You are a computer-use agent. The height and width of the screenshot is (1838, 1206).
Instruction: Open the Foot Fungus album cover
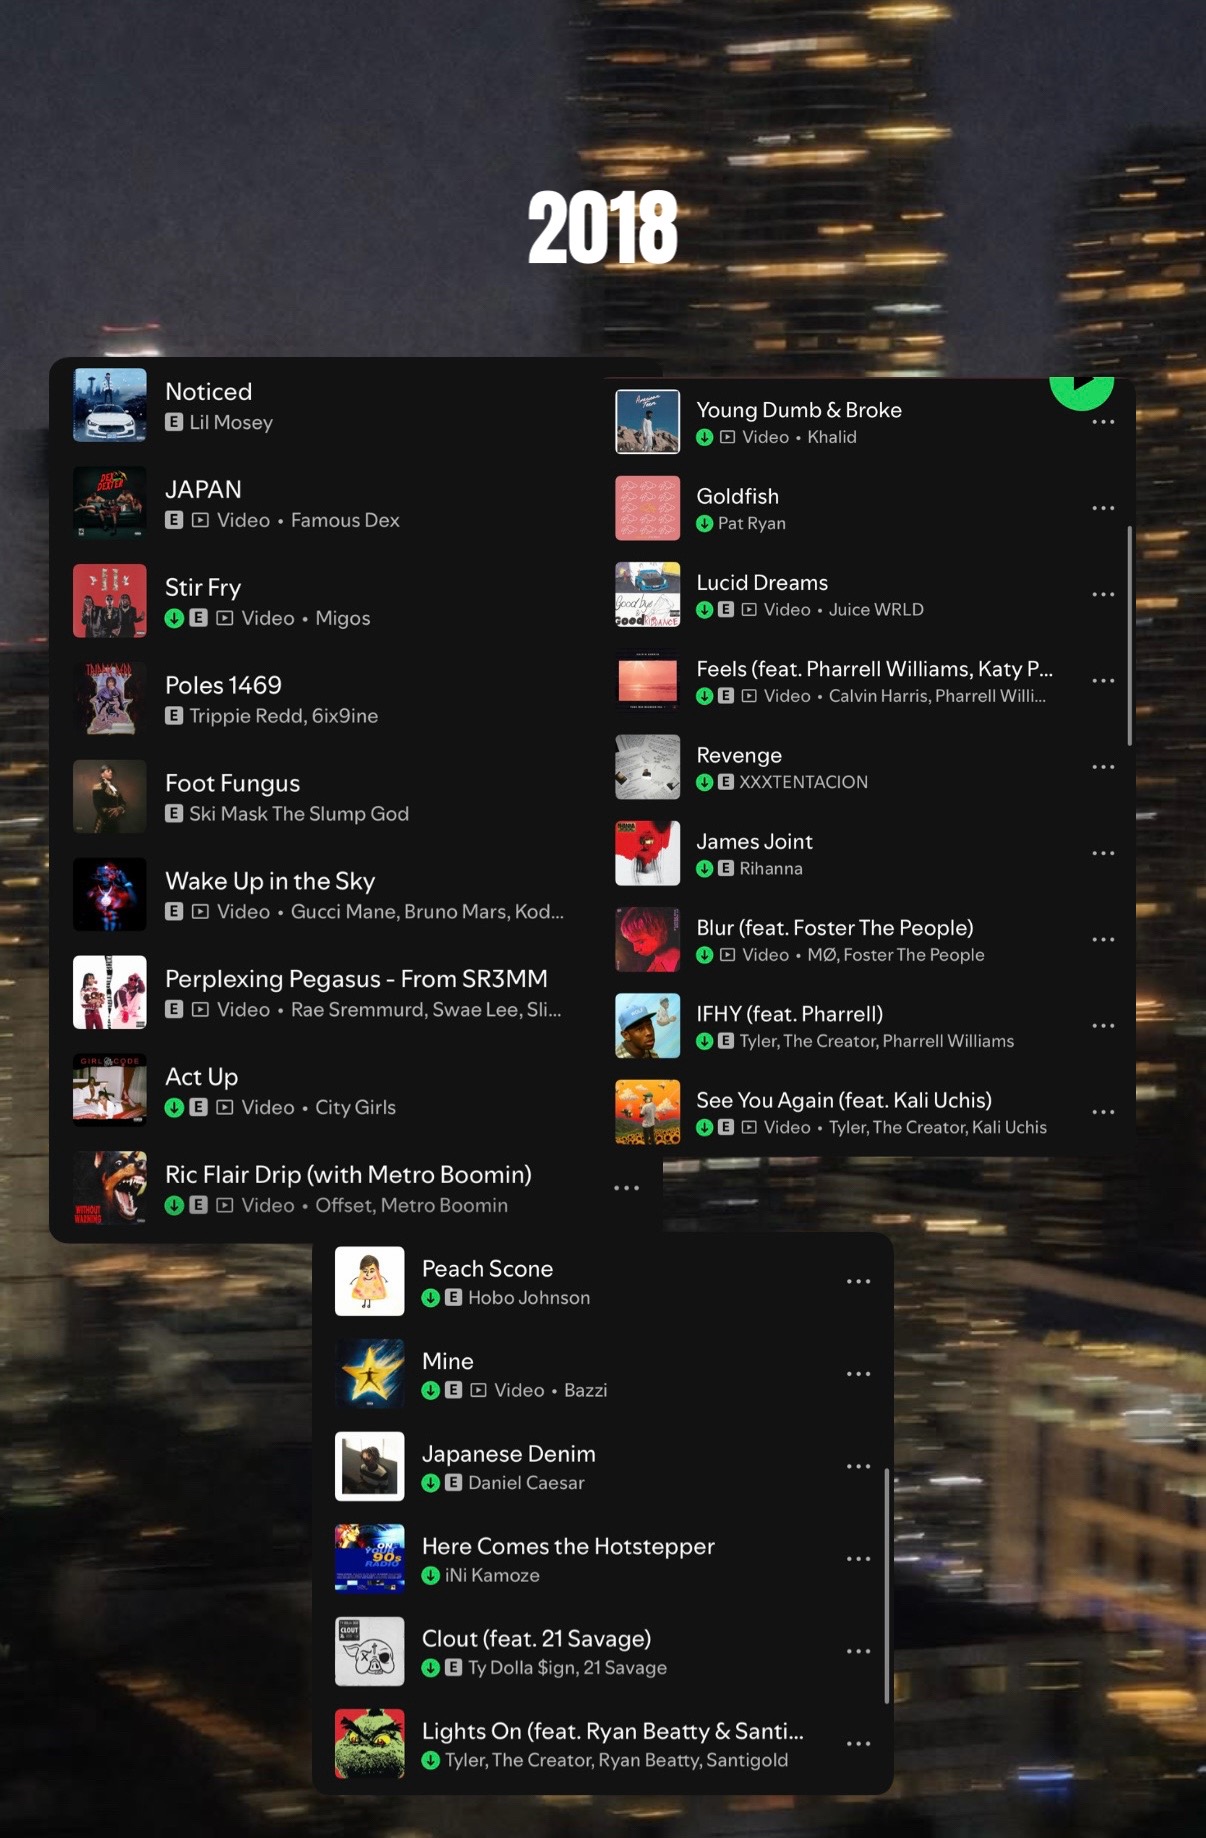click(110, 797)
